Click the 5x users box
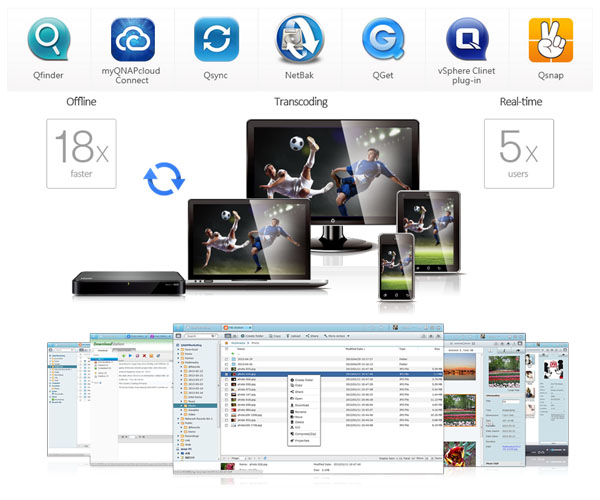 click(x=518, y=153)
